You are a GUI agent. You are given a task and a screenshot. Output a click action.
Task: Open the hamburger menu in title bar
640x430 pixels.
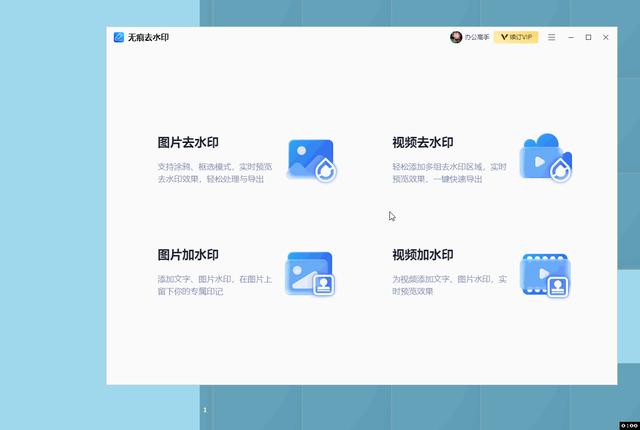click(x=551, y=37)
